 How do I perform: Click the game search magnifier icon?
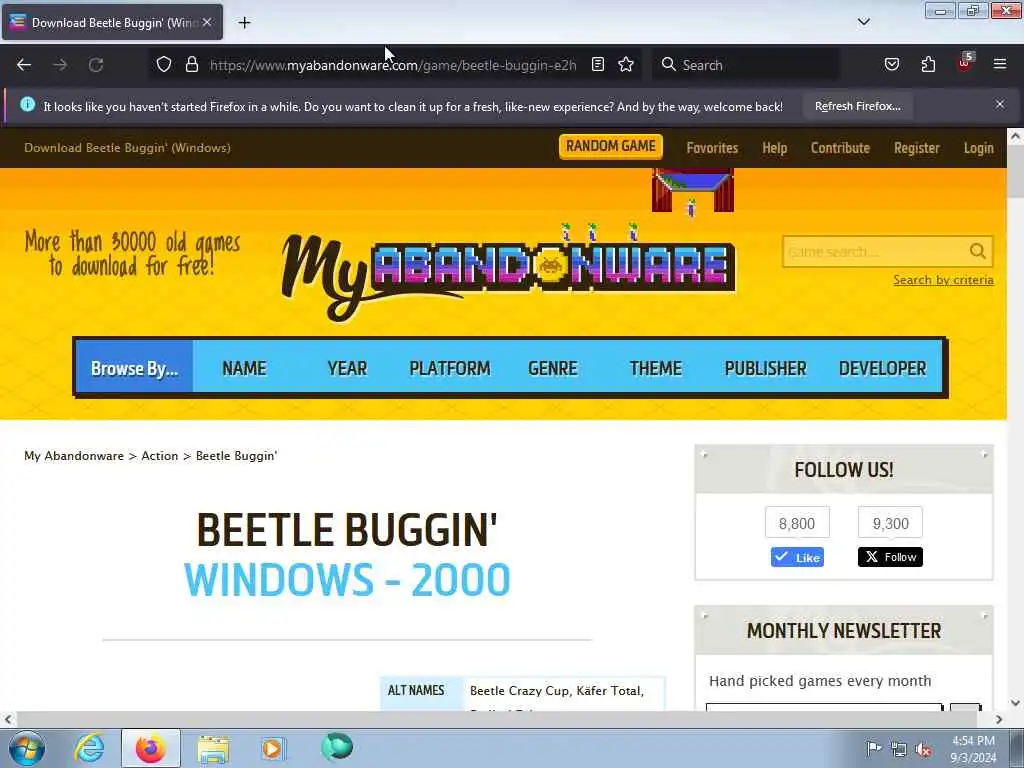coord(978,251)
